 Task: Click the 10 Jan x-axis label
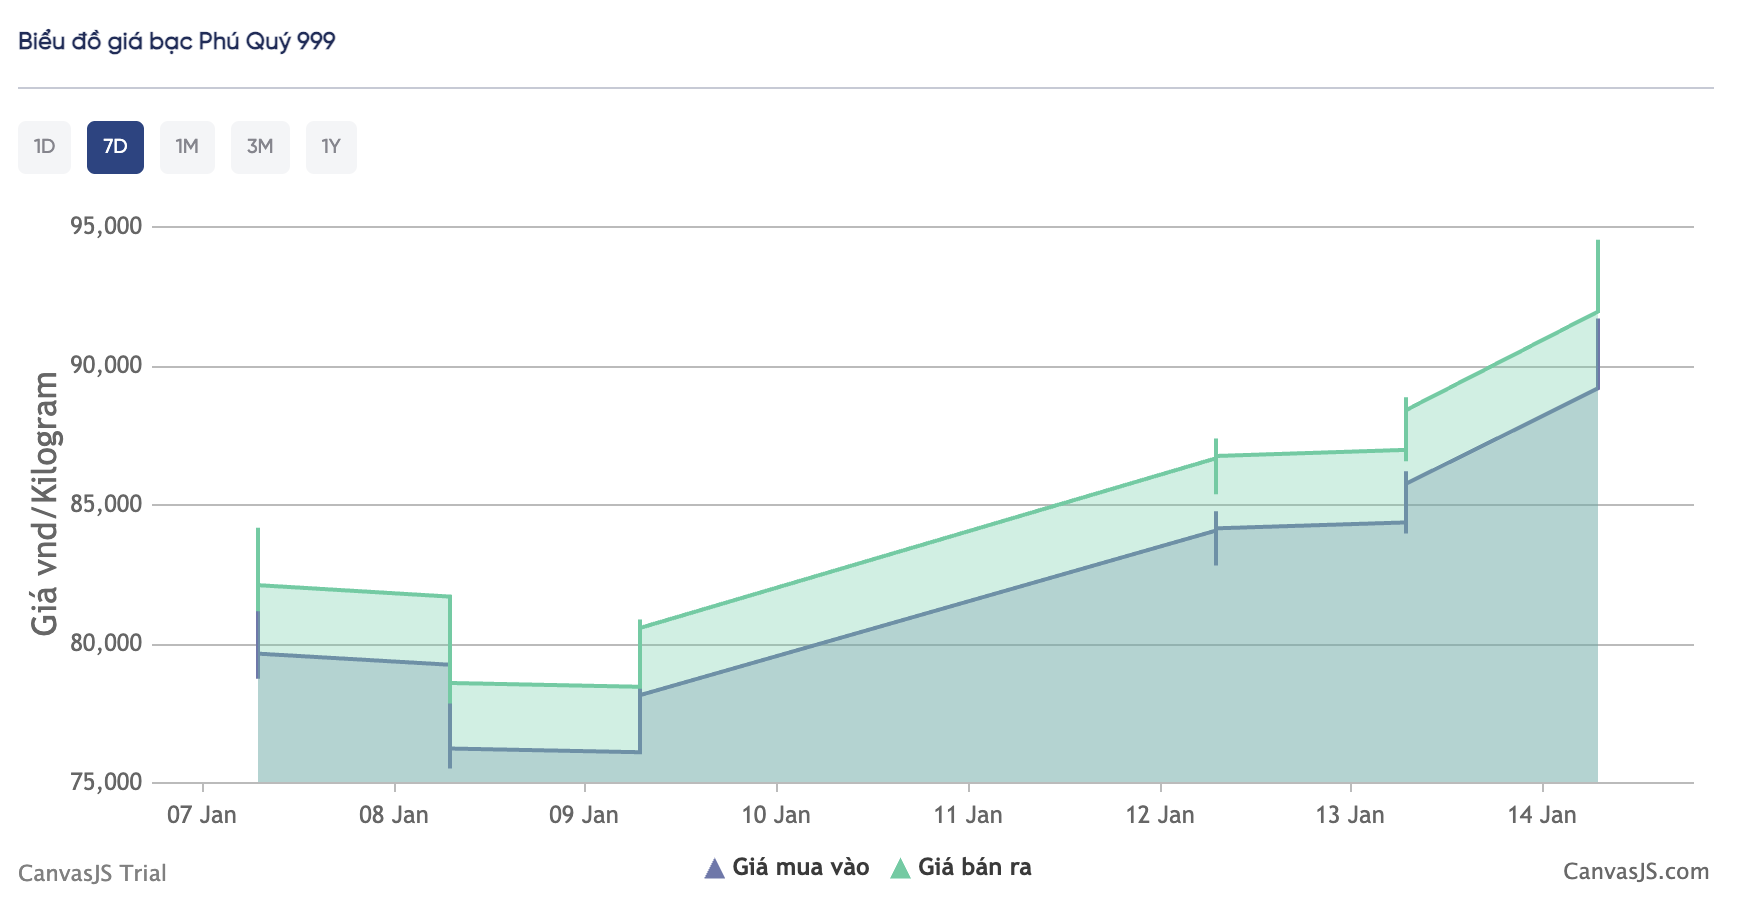[x=775, y=815]
